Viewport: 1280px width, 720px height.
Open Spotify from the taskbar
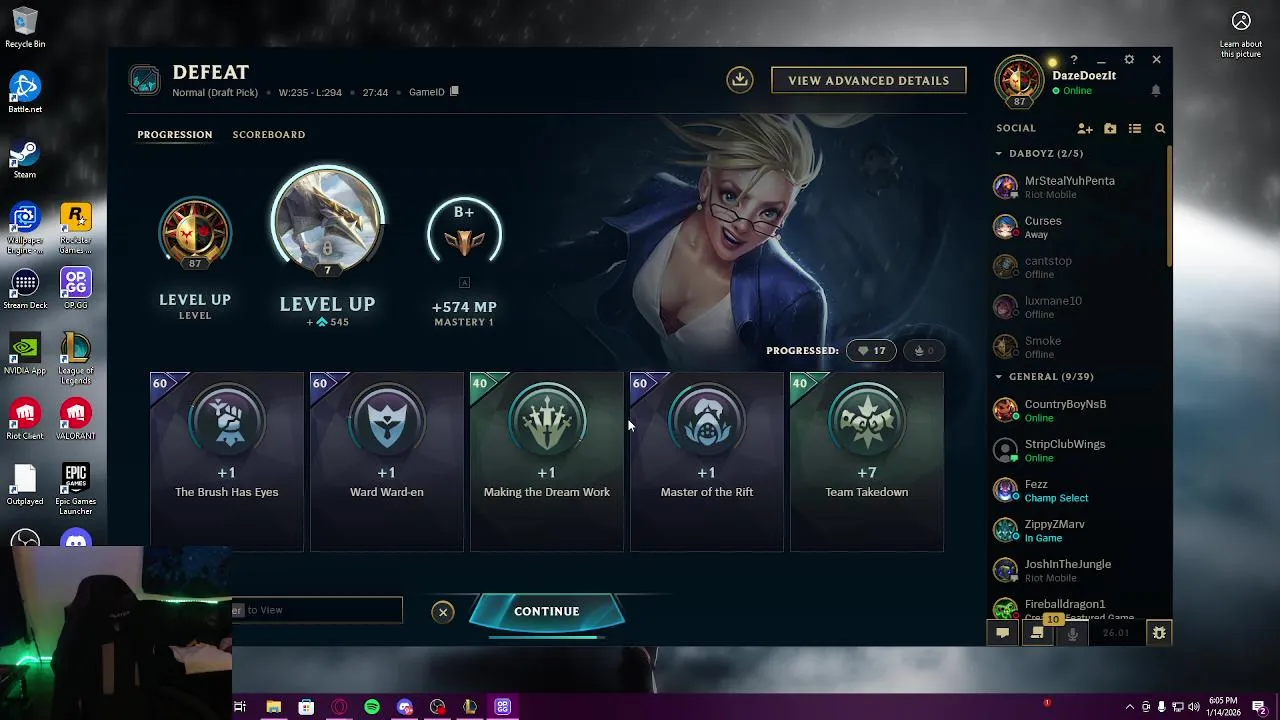point(372,707)
